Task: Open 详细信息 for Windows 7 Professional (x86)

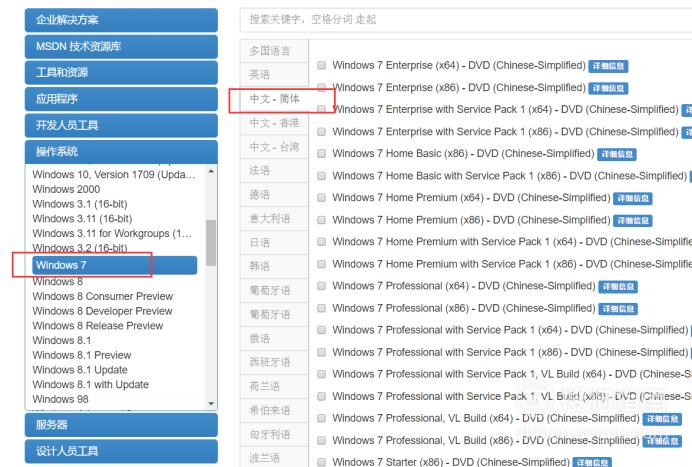Action: point(618,309)
